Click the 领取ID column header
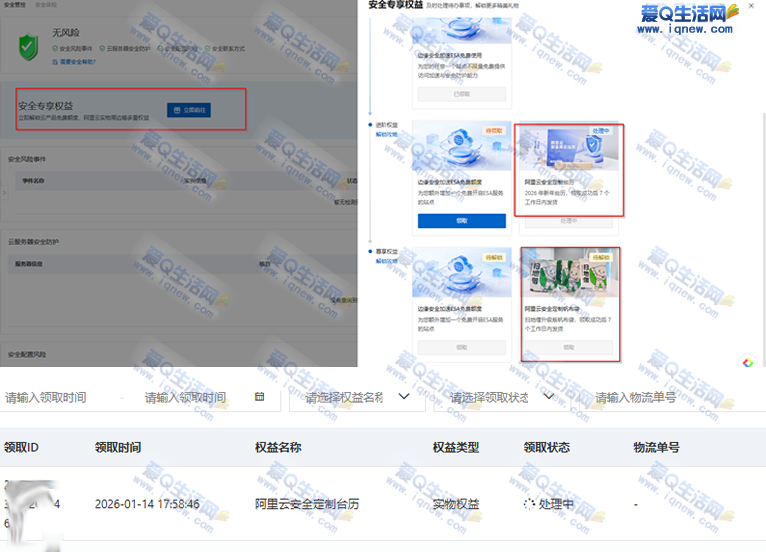 (x=21, y=447)
